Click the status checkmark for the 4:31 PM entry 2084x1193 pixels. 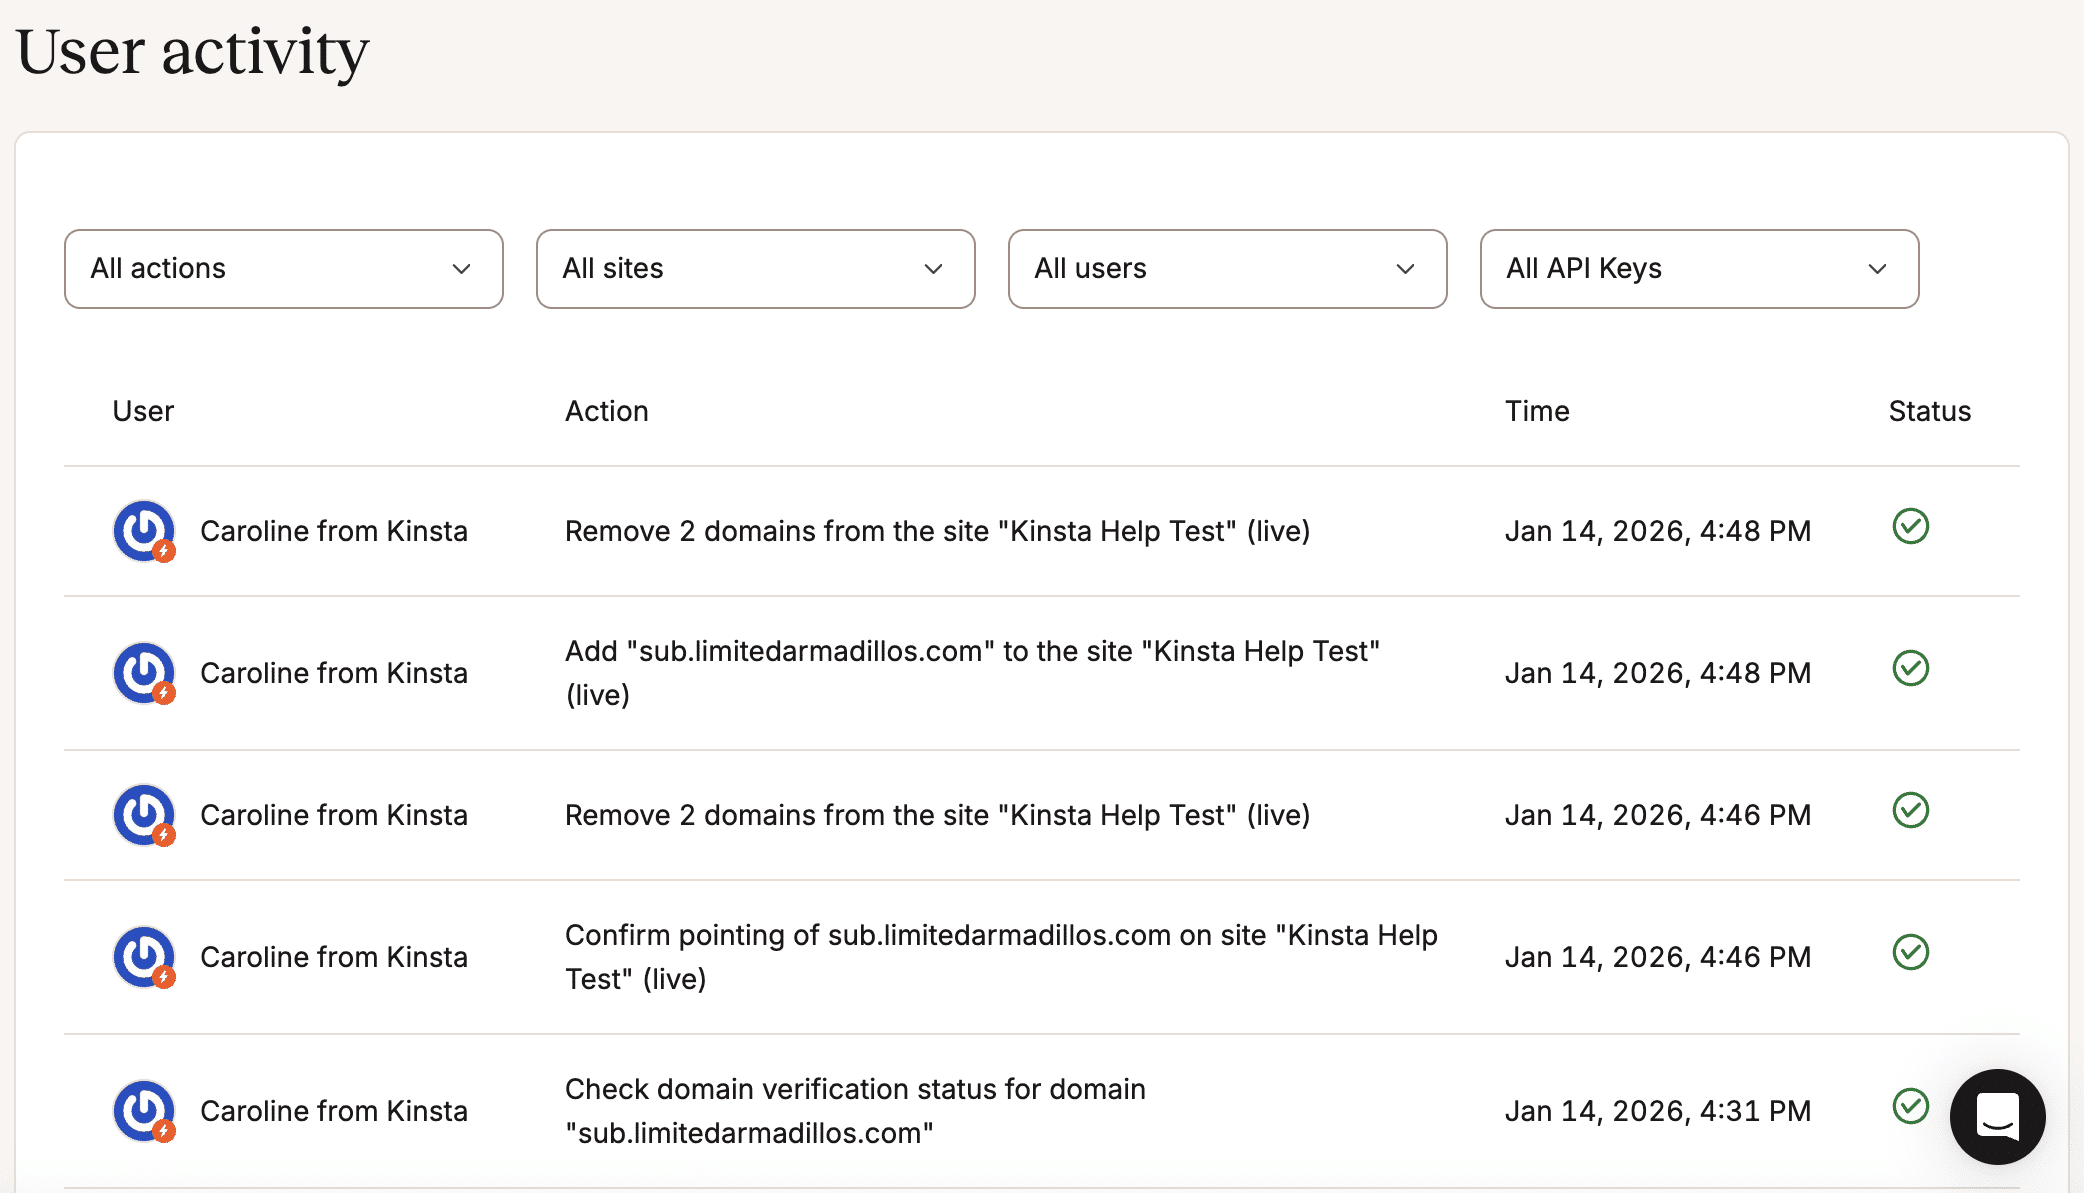coord(1910,1106)
